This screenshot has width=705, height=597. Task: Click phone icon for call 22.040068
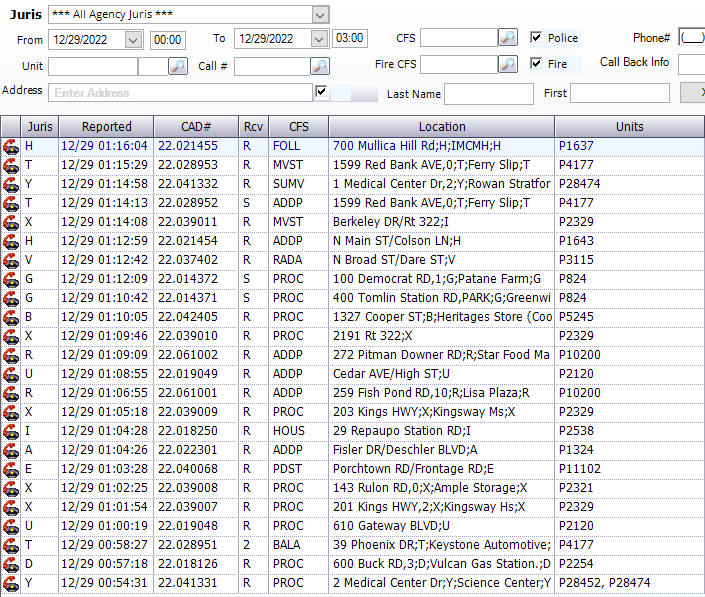[11, 469]
